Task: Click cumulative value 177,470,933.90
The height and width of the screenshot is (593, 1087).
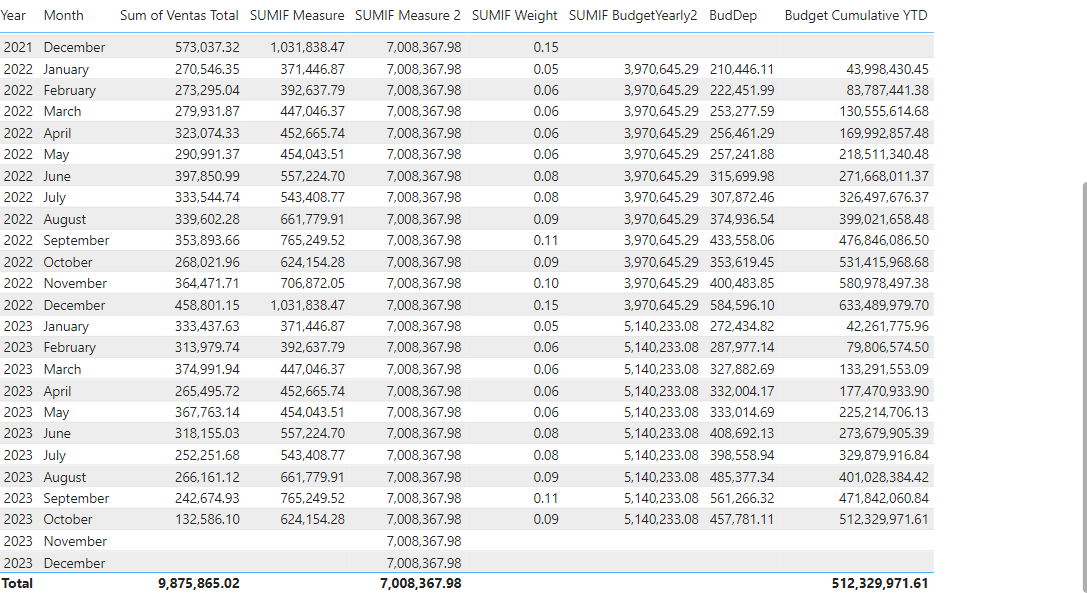Action: pyautogui.click(x=884, y=391)
